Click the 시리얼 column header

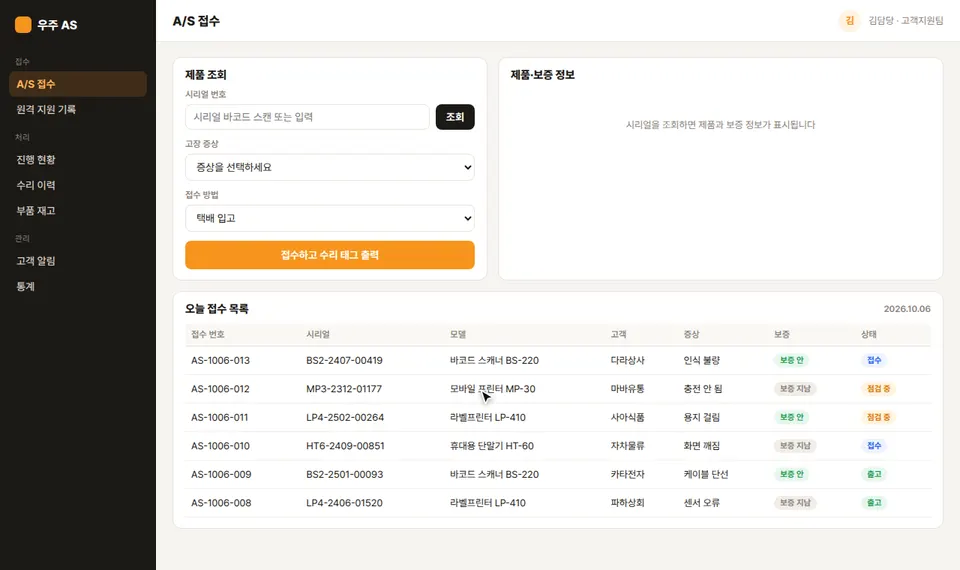[x=318, y=334]
